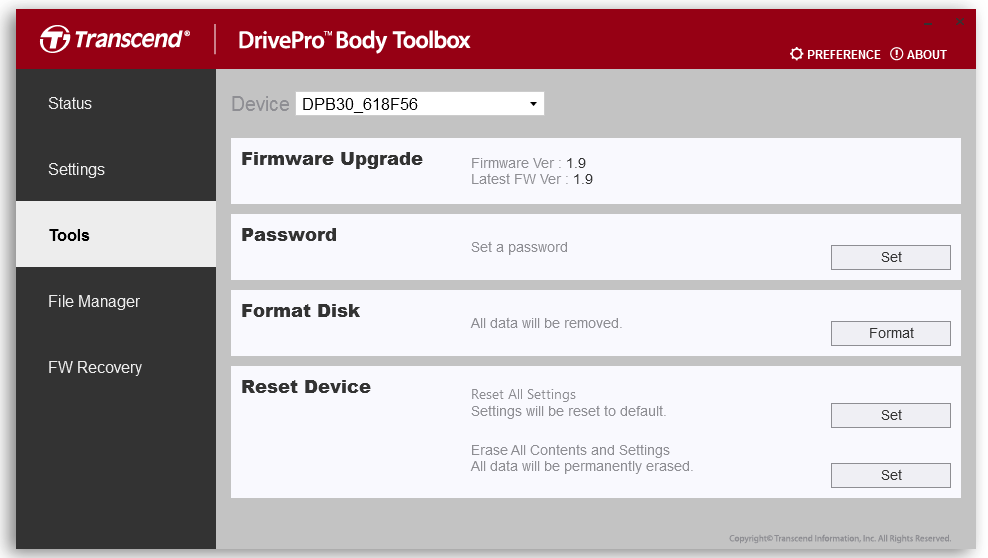Click the Firmware Upgrade heading
Viewport: 988px width, 558px height.
pos(332,159)
